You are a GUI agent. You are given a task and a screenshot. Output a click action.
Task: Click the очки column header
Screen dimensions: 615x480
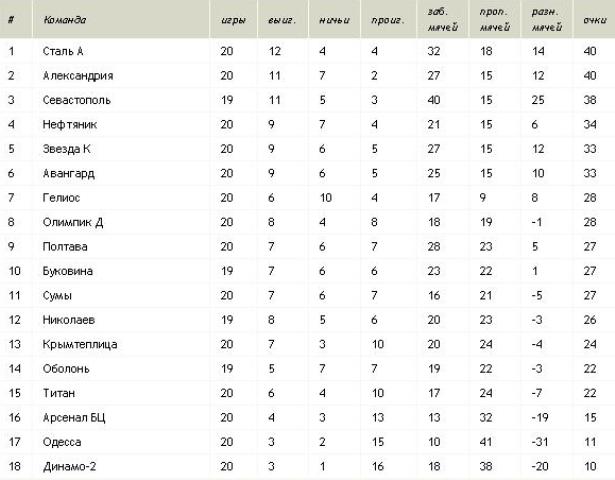point(595,20)
